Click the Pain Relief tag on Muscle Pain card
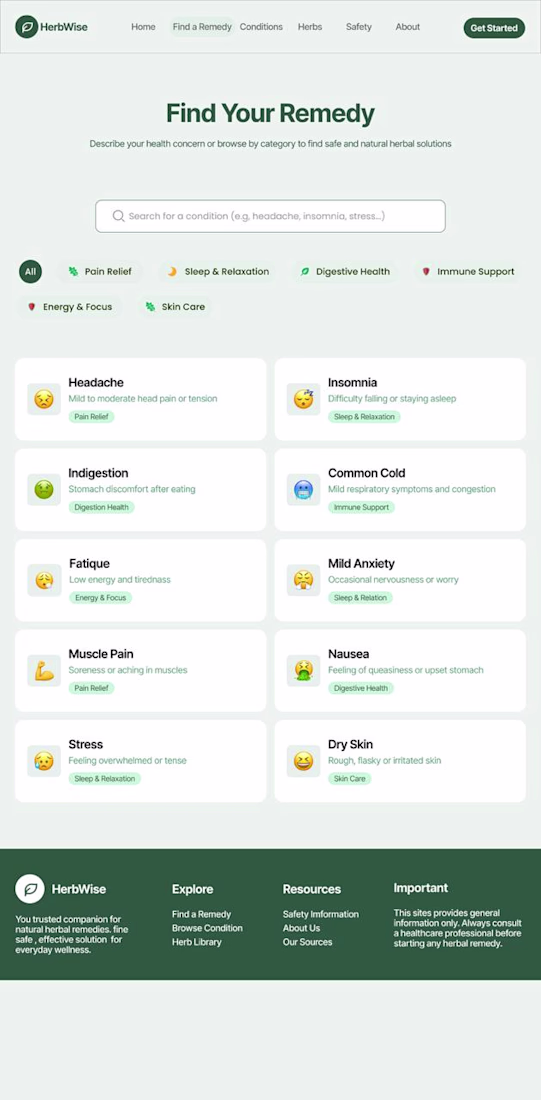Screen dimensions: 541x1100 [91, 688]
